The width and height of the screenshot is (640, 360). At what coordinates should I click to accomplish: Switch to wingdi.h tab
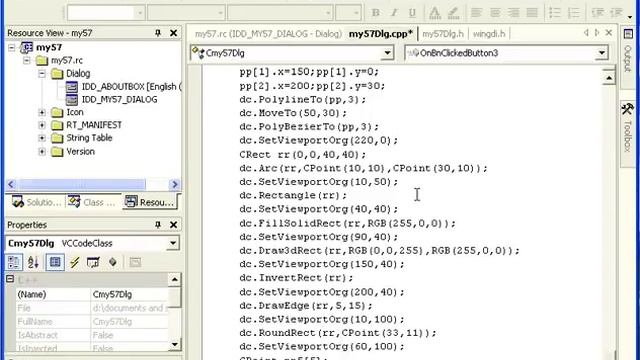489,34
